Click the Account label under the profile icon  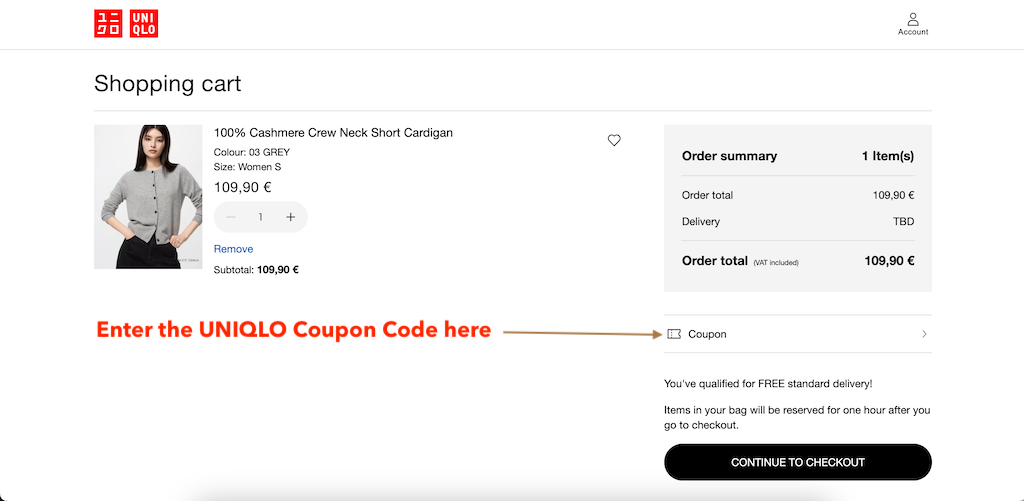pos(913,32)
